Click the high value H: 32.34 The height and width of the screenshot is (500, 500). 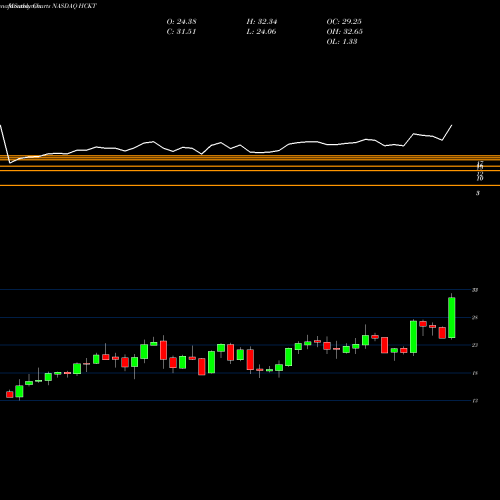(x=262, y=22)
